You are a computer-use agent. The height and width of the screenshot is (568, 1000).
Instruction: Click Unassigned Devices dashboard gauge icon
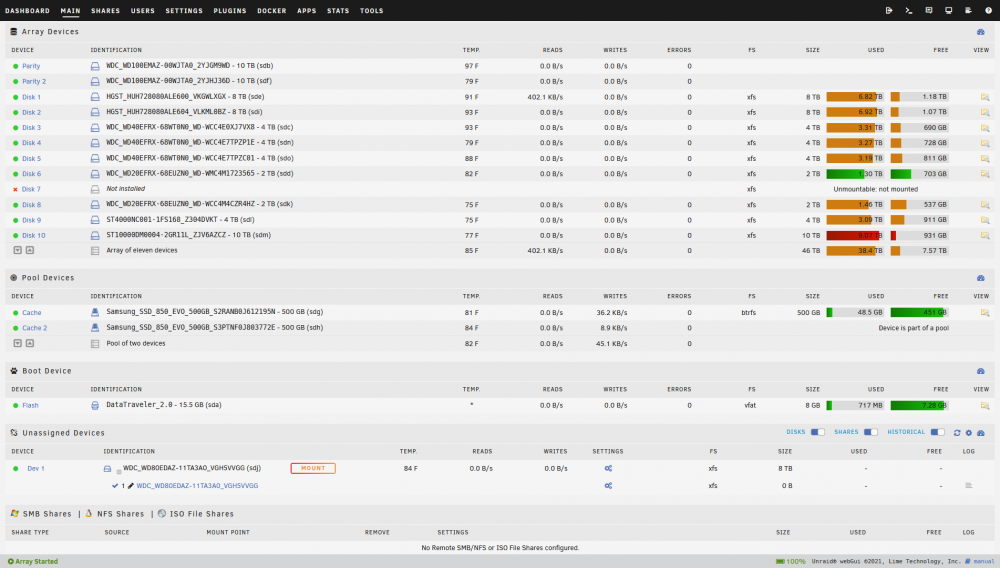click(x=981, y=433)
